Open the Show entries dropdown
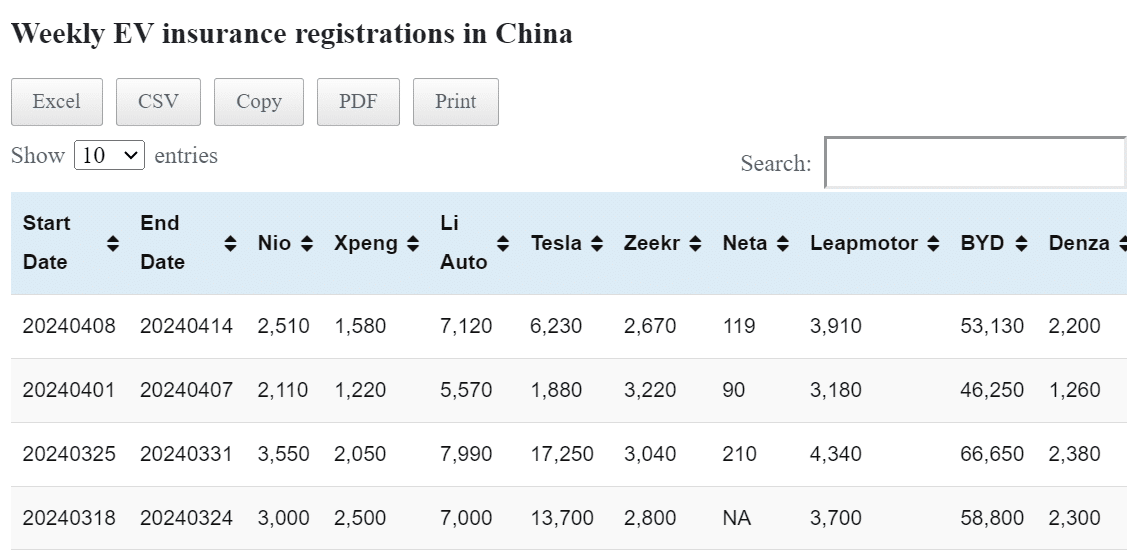Screen dimensions: 1134x554 point(109,156)
